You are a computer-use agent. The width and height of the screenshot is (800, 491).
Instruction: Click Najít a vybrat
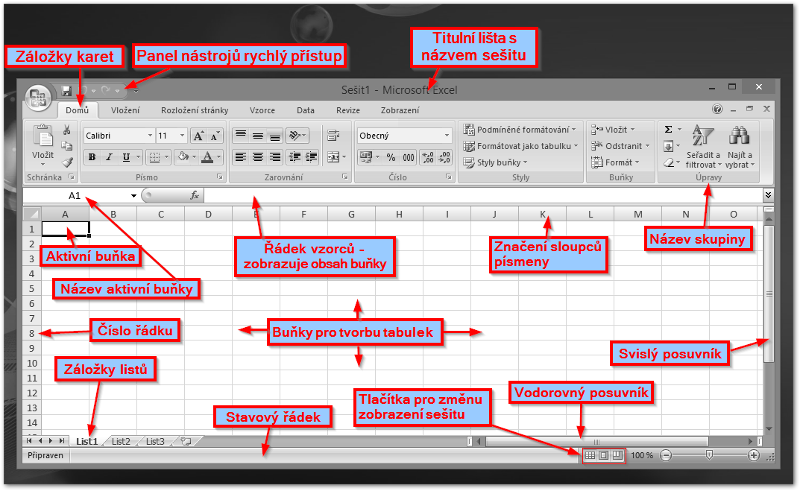(x=739, y=147)
